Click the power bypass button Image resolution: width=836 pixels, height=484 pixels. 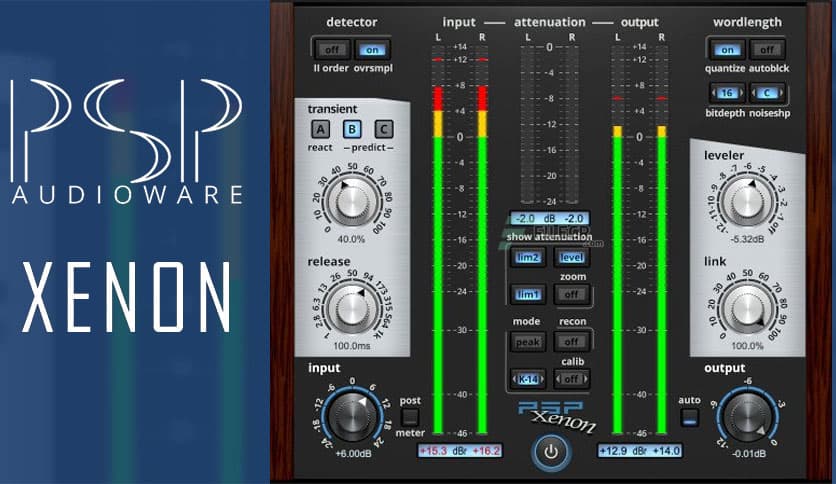[x=551, y=452]
